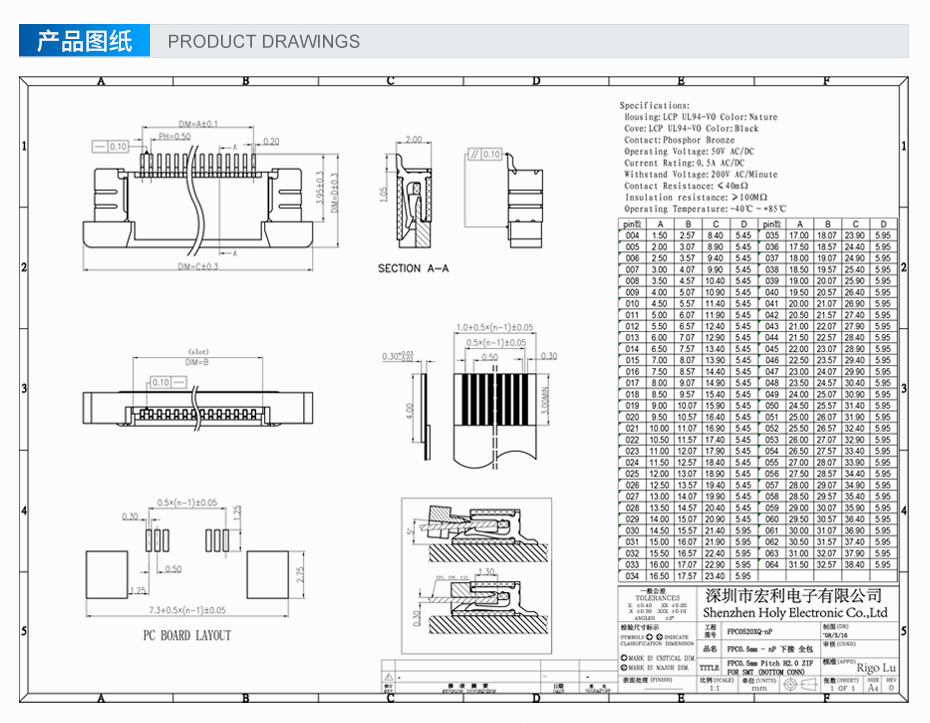Click the flatness 0.10 frame above slot view
This screenshot has height=723, width=930.
click(167, 382)
